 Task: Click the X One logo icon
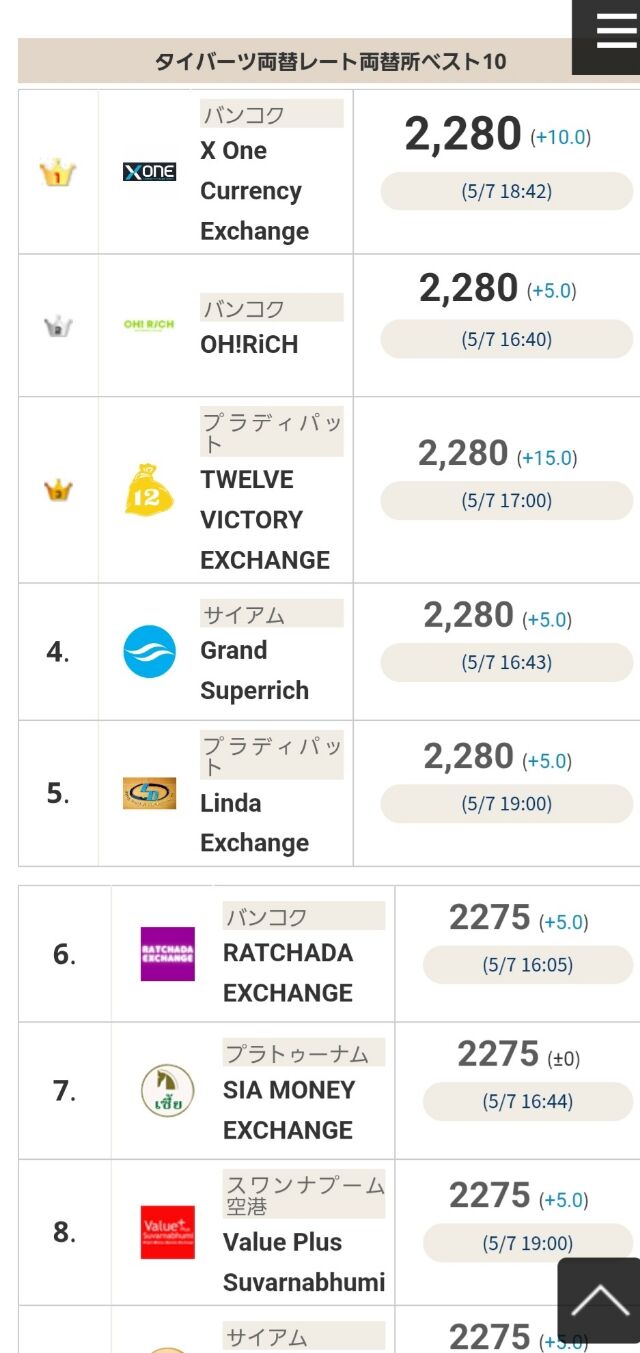[149, 172]
